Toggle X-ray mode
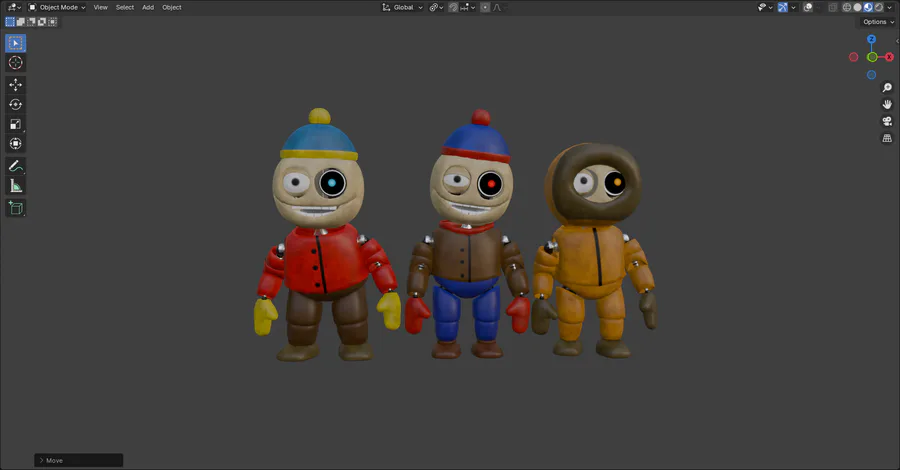The height and width of the screenshot is (470, 900). pyautogui.click(x=832, y=7)
